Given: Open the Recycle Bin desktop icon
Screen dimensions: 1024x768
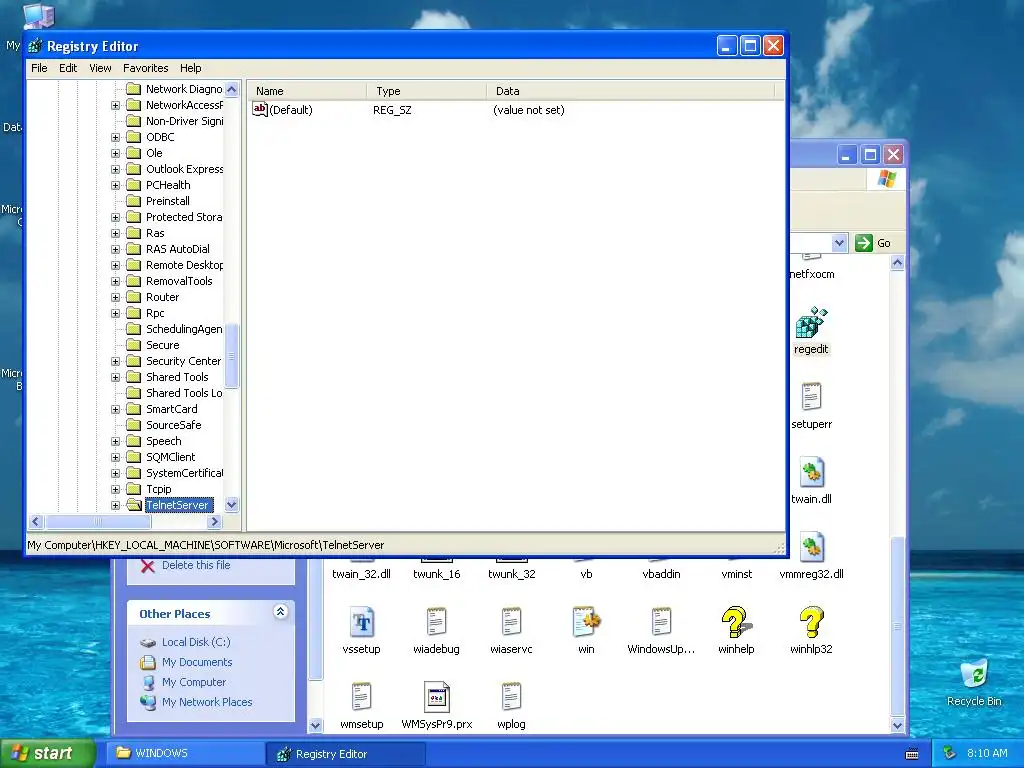Looking at the screenshot, I should tap(974, 675).
